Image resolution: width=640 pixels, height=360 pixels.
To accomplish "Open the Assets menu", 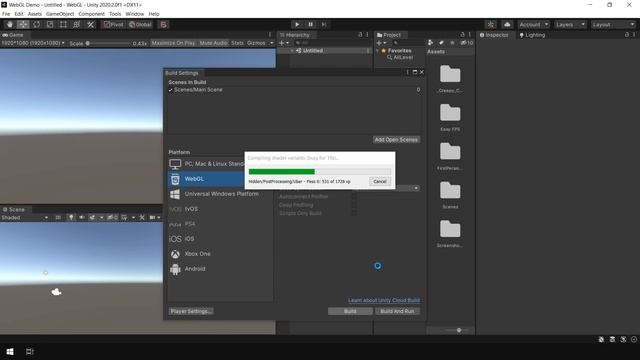I will click(x=35, y=14).
